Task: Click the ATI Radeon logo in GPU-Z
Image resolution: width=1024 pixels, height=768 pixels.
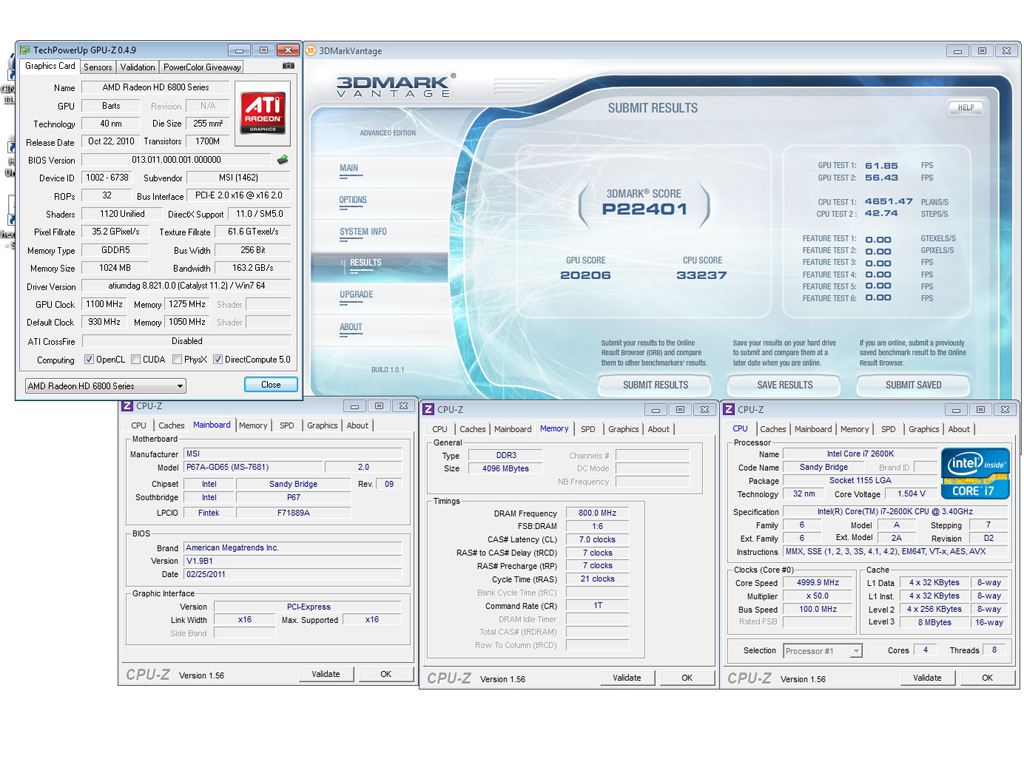Action: 263,113
